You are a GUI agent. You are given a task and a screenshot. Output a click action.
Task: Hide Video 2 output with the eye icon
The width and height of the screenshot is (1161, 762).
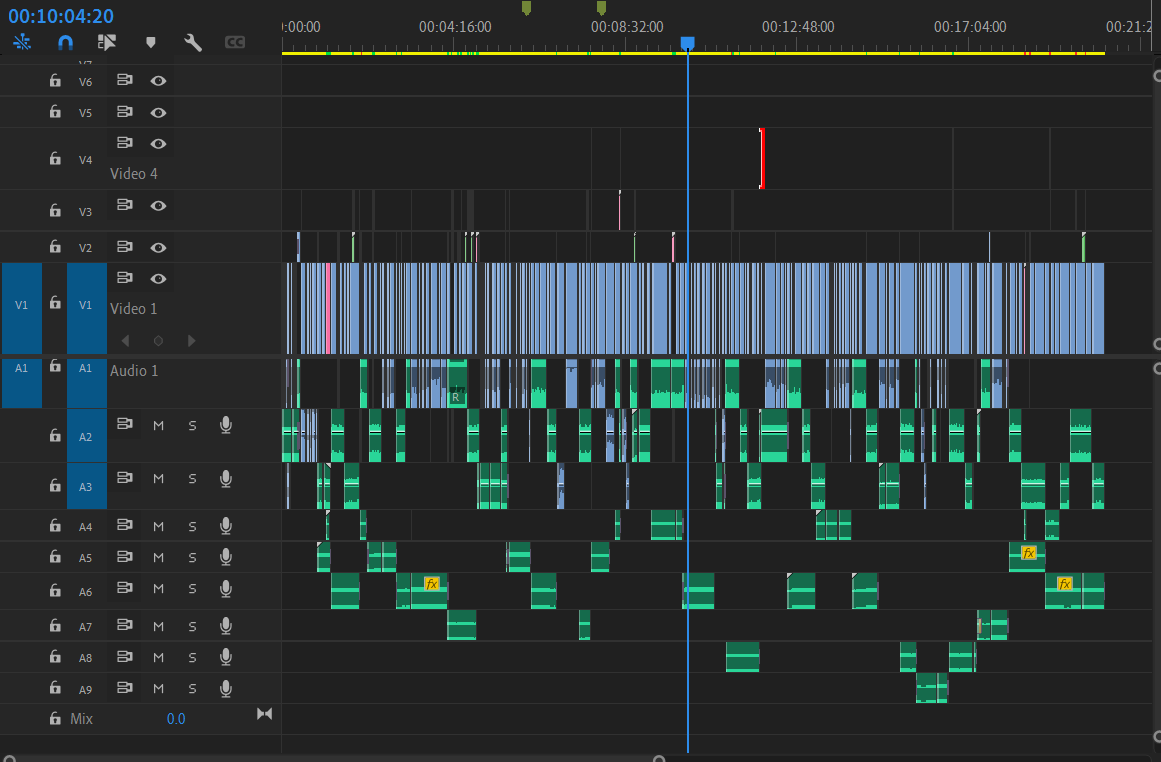[x=158, y=246]
